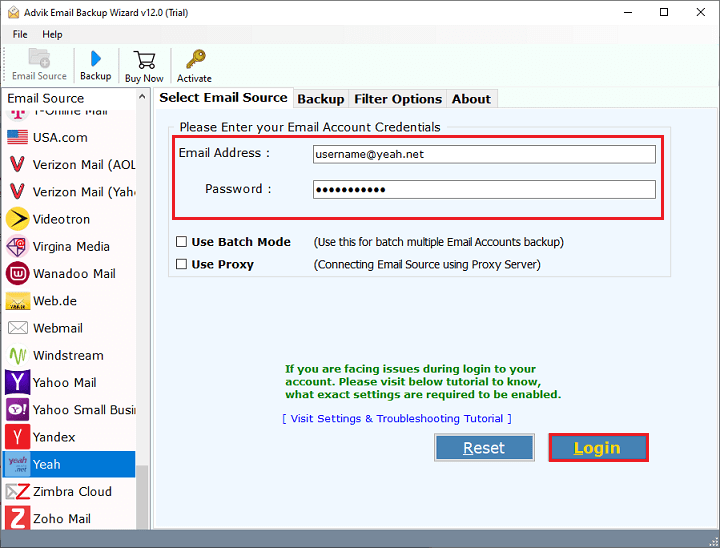Select the Wanadoo Mail icon

(x=17, y=274)
